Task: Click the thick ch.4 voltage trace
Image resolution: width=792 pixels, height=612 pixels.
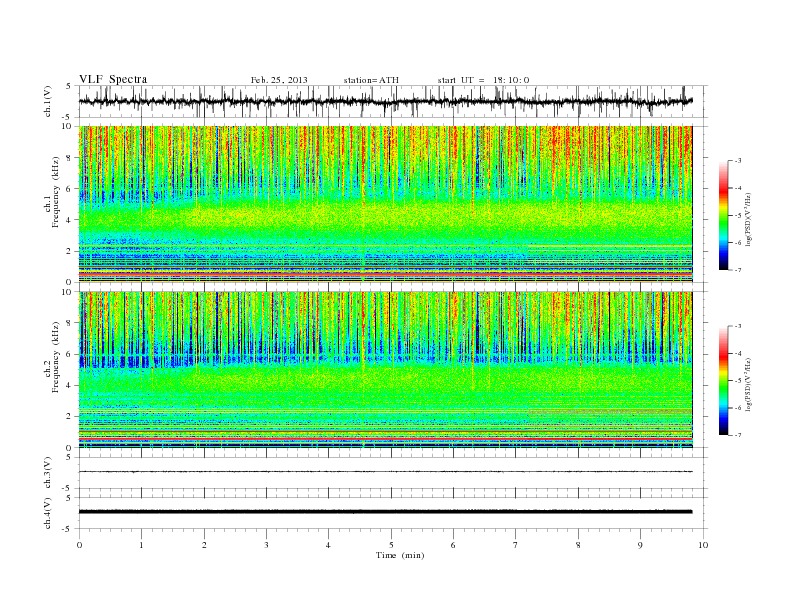Action: pyautogui.click(x=385, y=512)
